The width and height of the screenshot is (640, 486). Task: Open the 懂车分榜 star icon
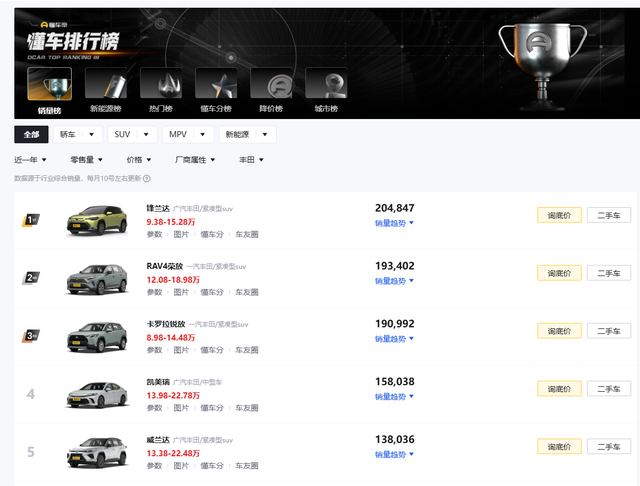[216, 84]
